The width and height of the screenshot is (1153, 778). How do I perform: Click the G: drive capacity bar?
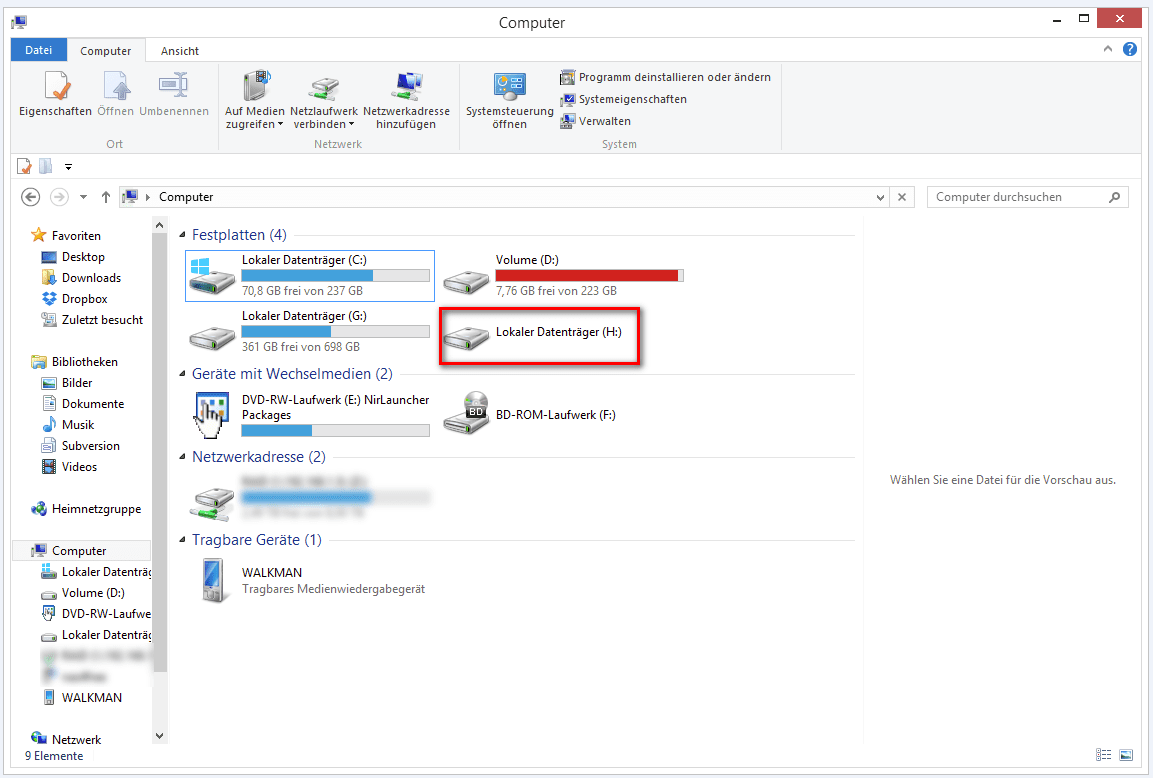point(335,332)
